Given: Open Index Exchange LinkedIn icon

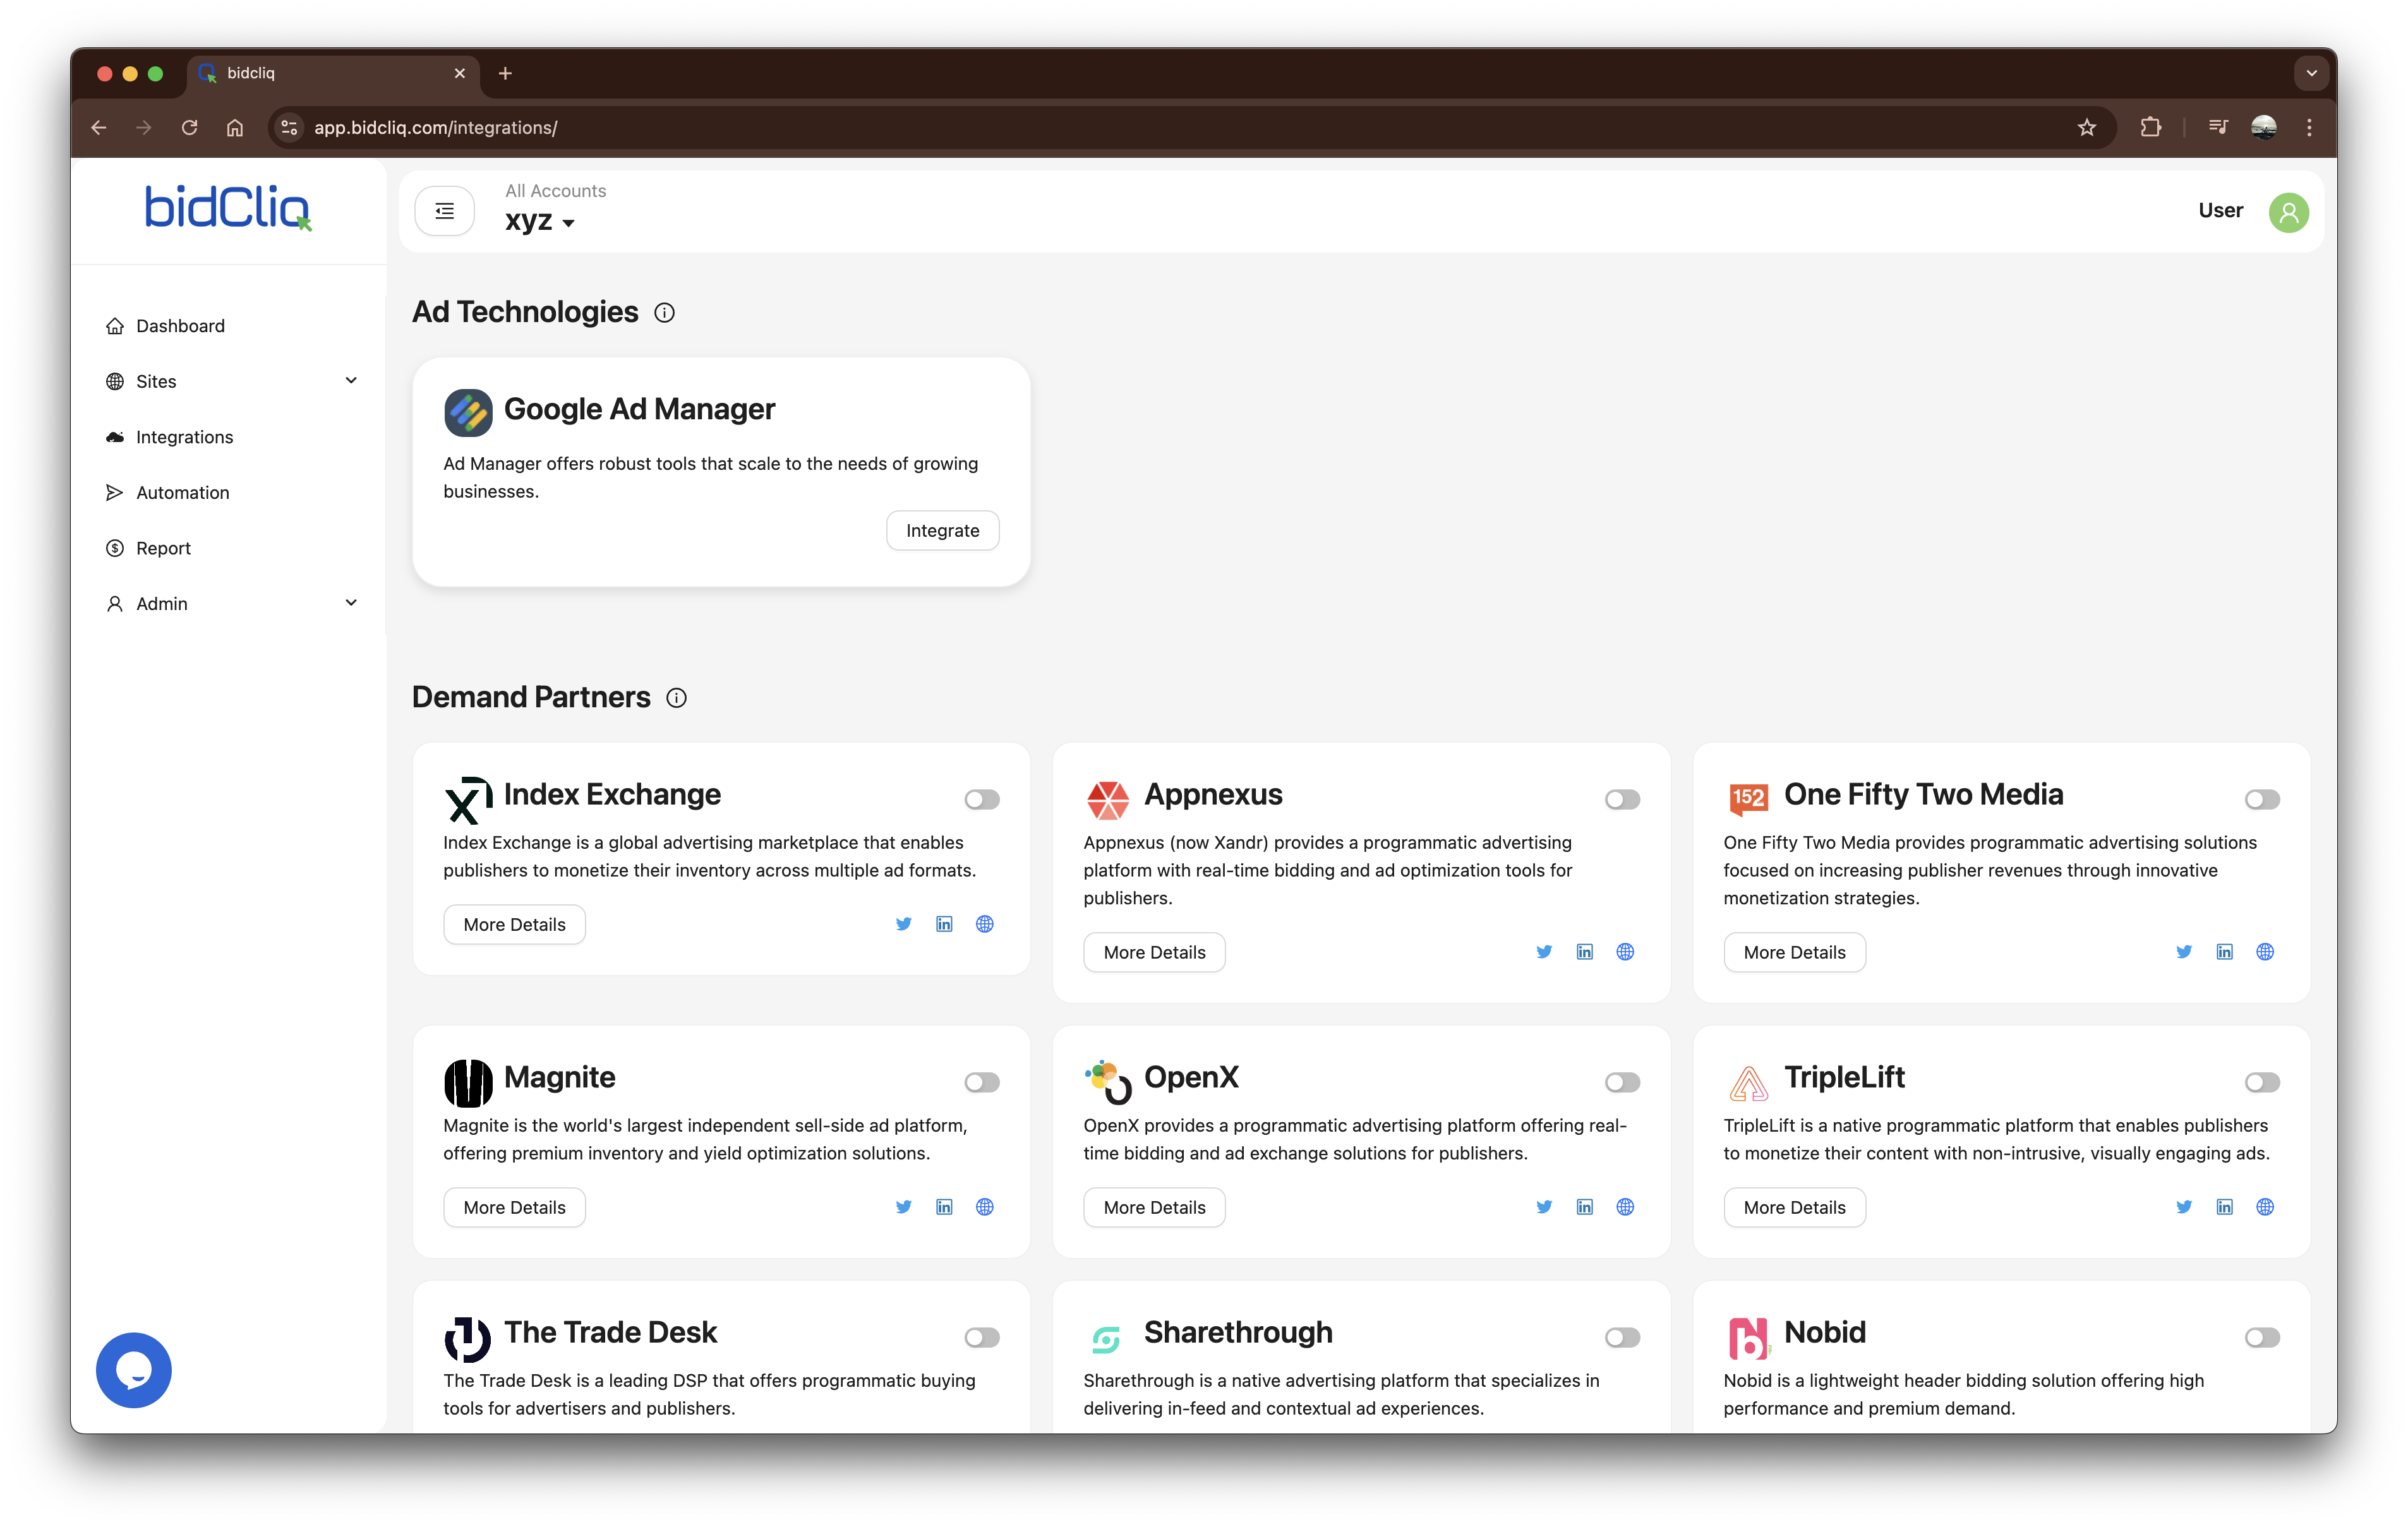Looking at the screenshot, I should 944,924.
